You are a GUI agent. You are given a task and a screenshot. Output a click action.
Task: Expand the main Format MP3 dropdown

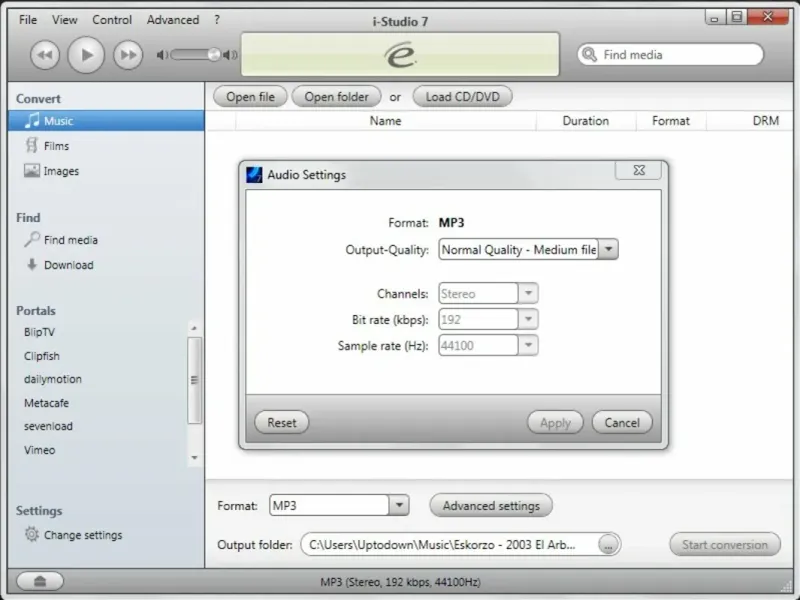pyautogui.click(x=399, y=505)
